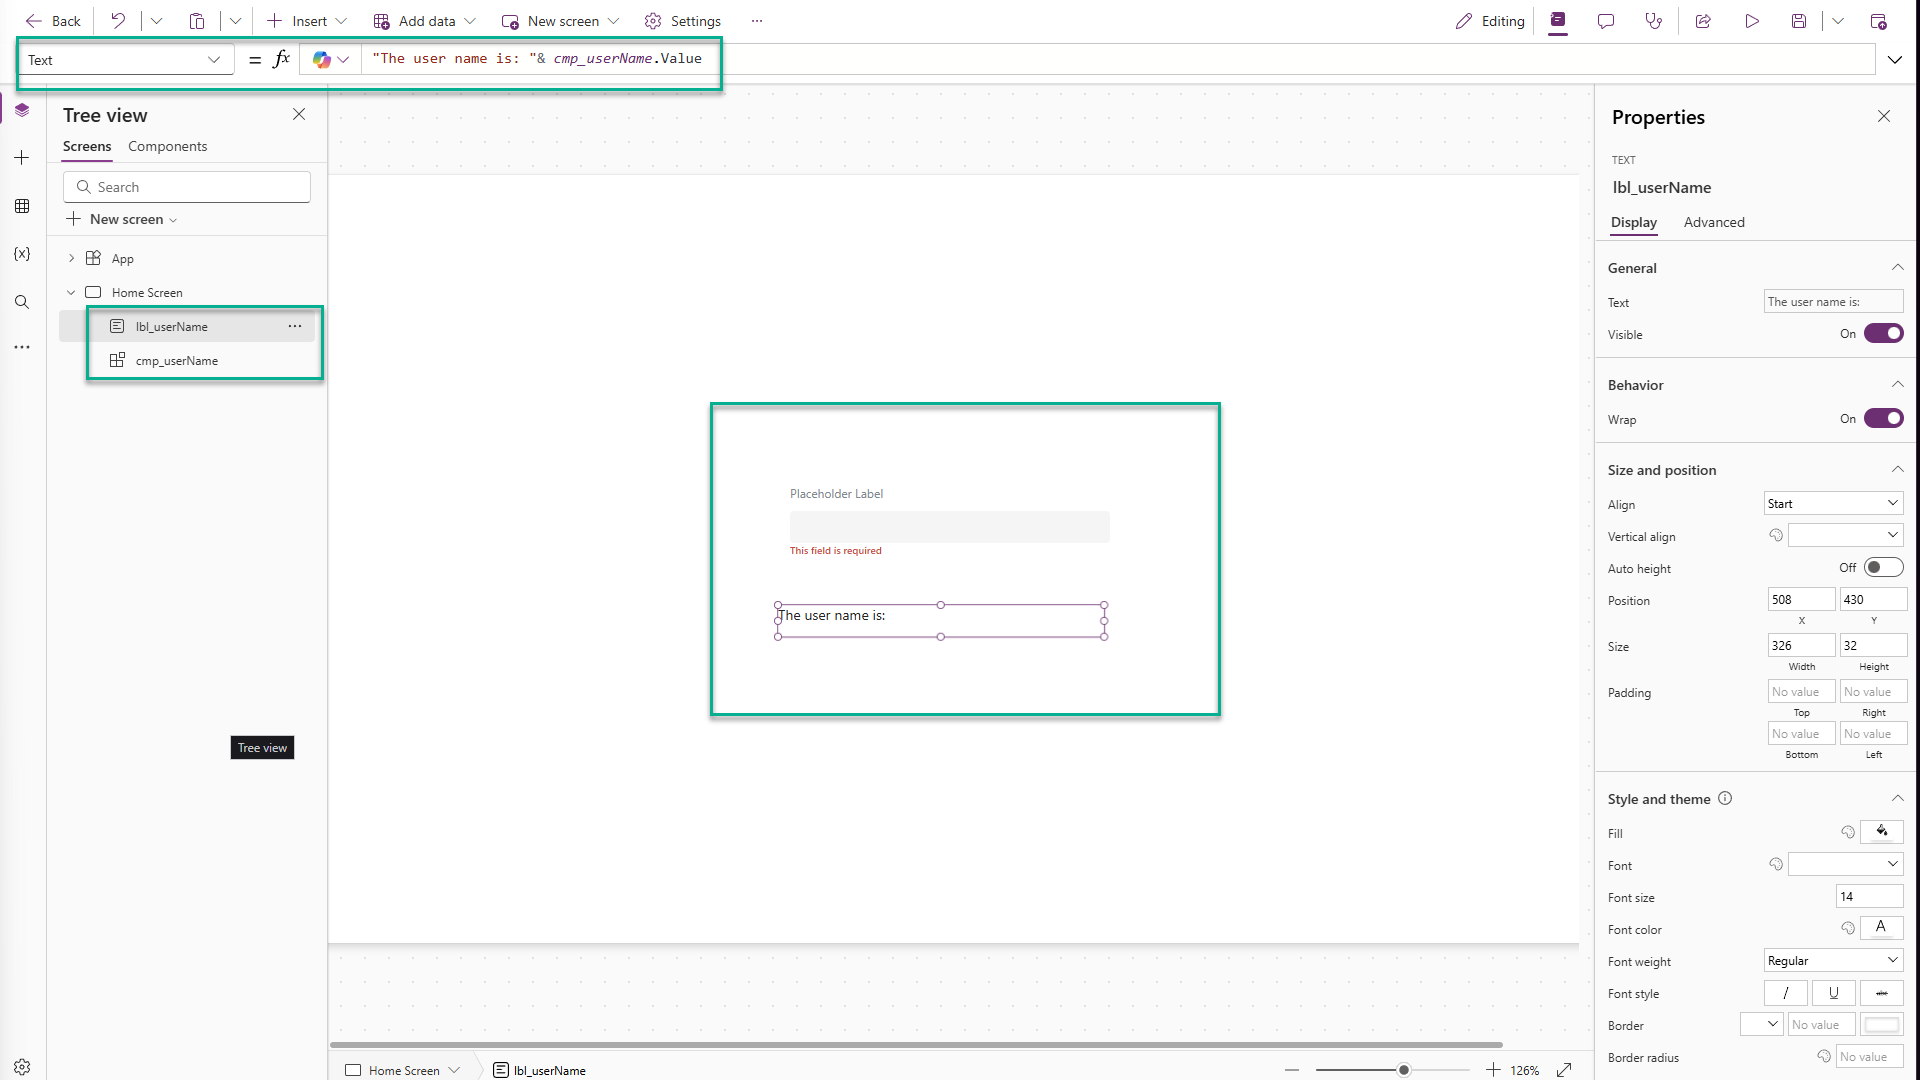Open the Copilot icon in formula bar
The width and height of the screenshot is (1920, 1080).
(321, 60)
